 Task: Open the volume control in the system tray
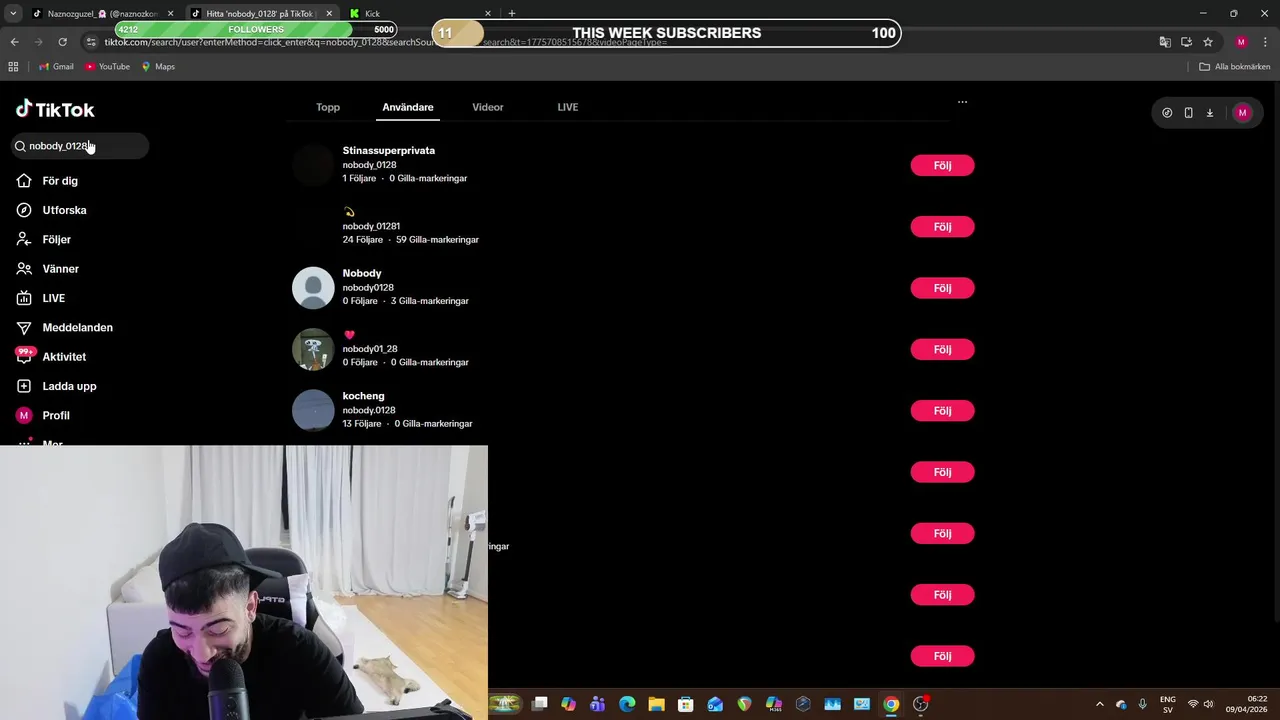1208,704
